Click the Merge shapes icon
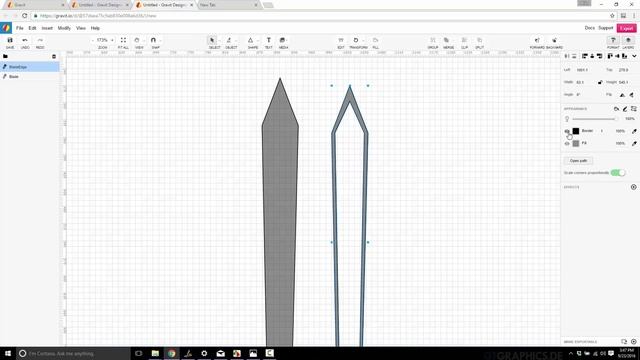Screen dimensions: 640x360 (447, 40)
